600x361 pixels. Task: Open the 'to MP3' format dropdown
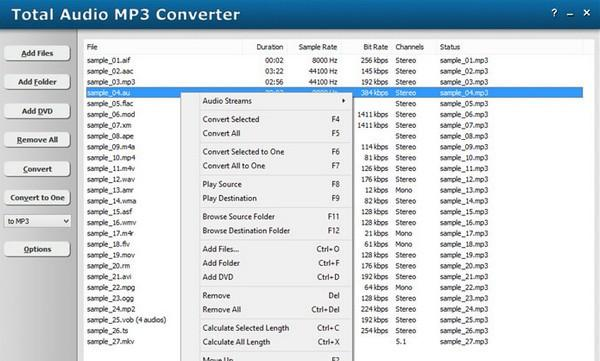(x=38, y=221)
